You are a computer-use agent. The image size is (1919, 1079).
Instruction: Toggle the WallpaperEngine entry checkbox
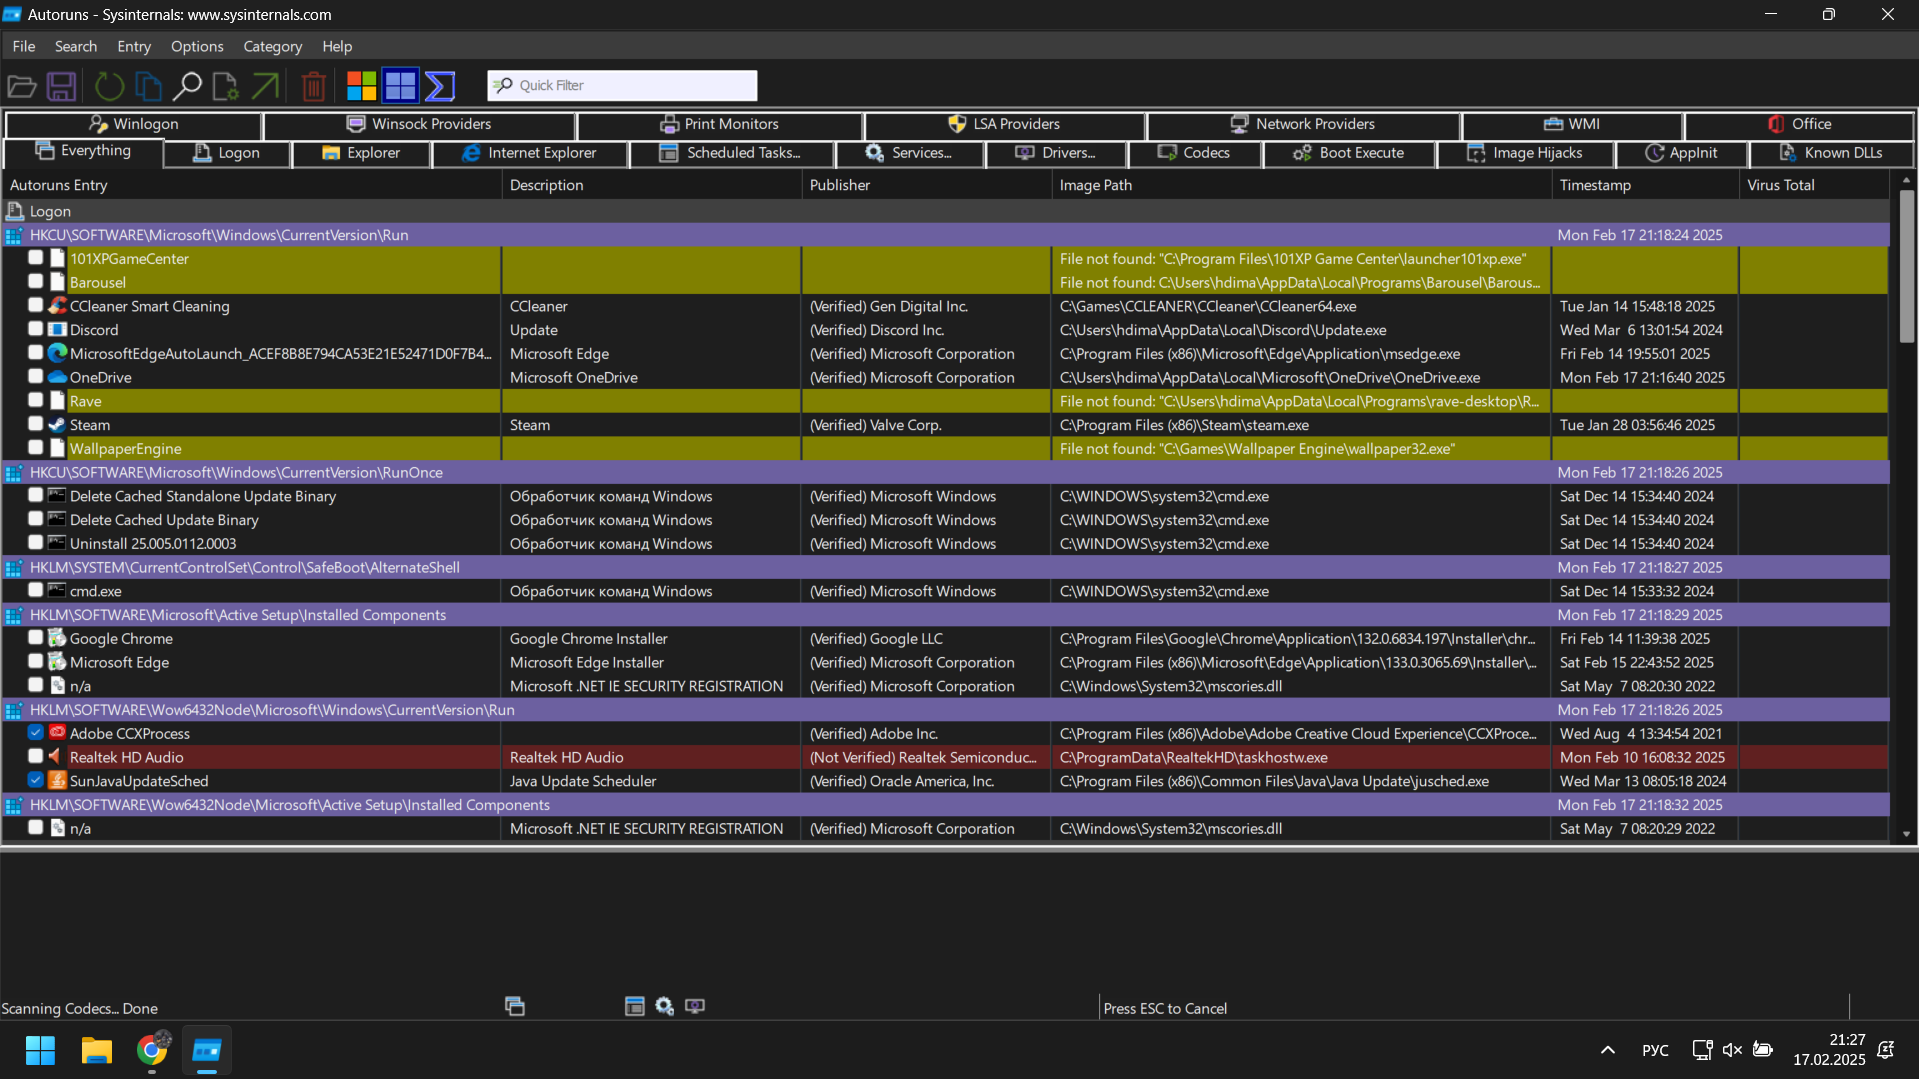[x=36, y=448]
